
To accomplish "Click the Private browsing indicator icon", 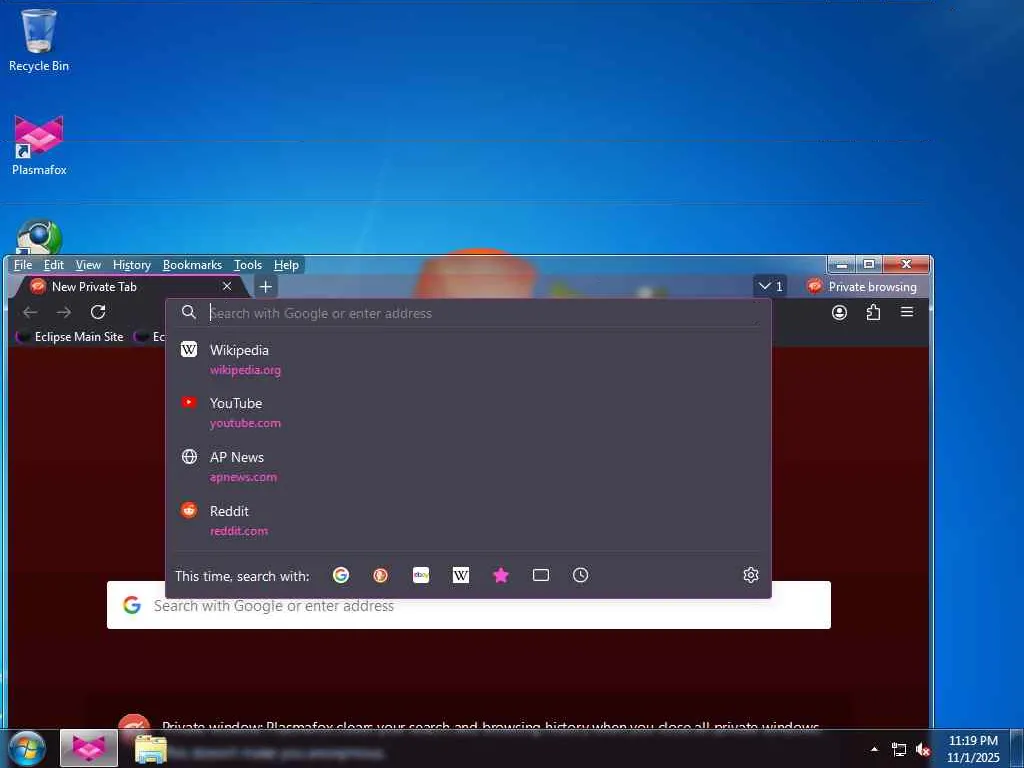I will [814, 287].
